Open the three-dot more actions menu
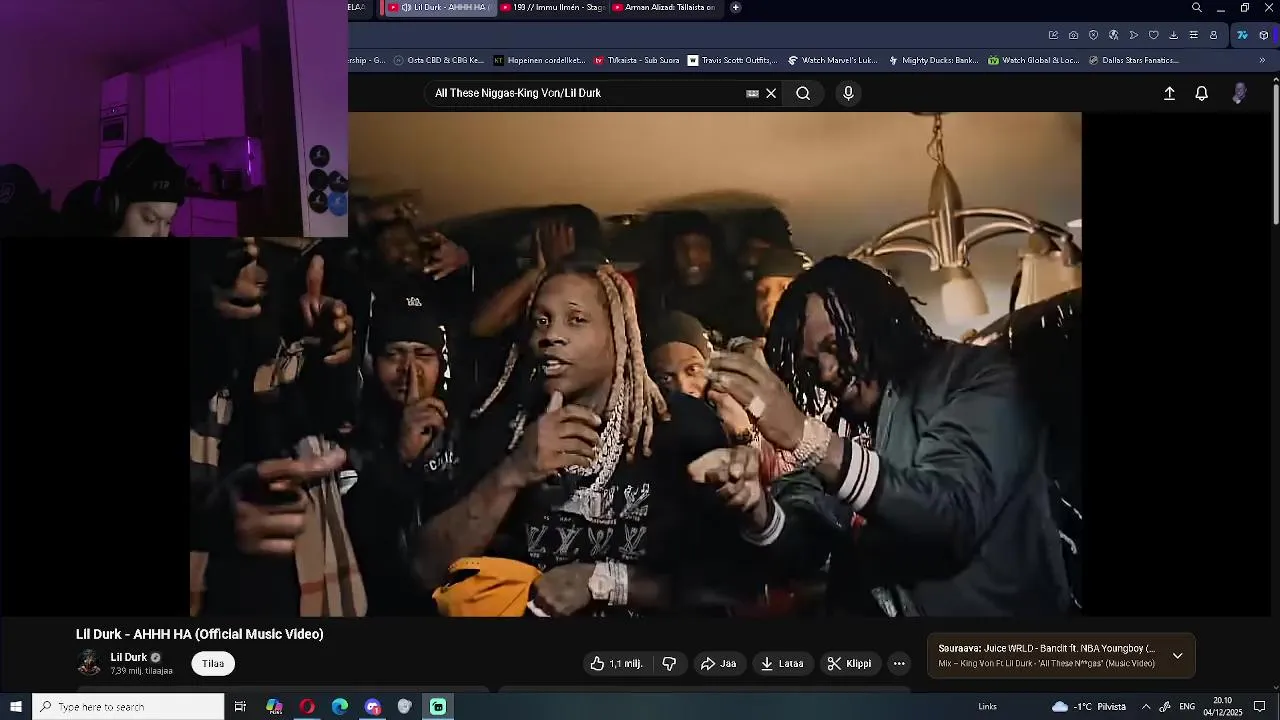Screen dimensions: 1280x720 [x=899, y=664]
